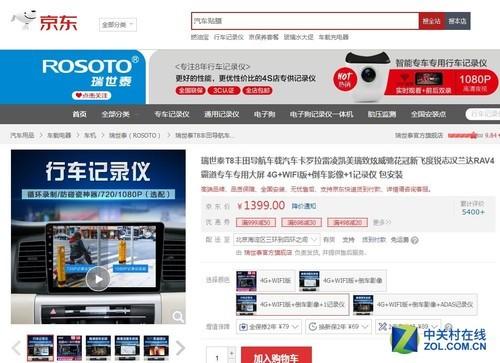Expand the delivery address dropdown
The image size is (500, 363).
point(277,240)
